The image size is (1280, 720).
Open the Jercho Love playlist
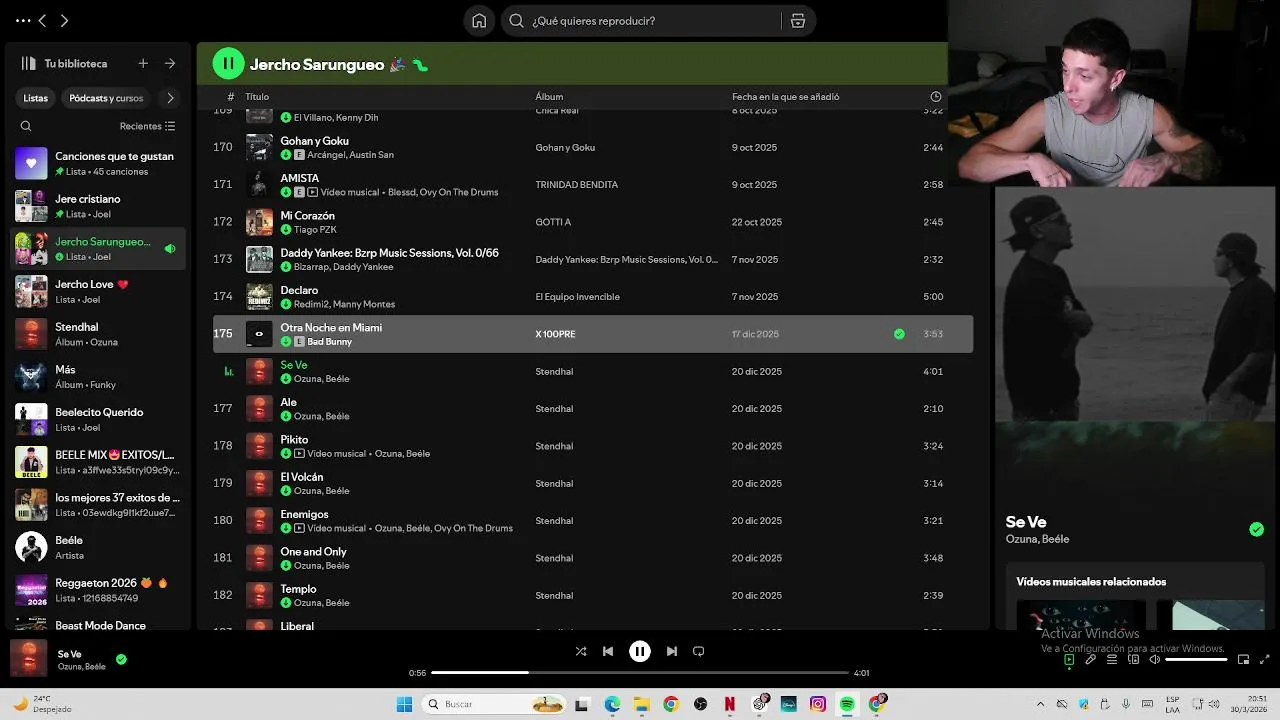pyautogui.click(x=98, y=291)
